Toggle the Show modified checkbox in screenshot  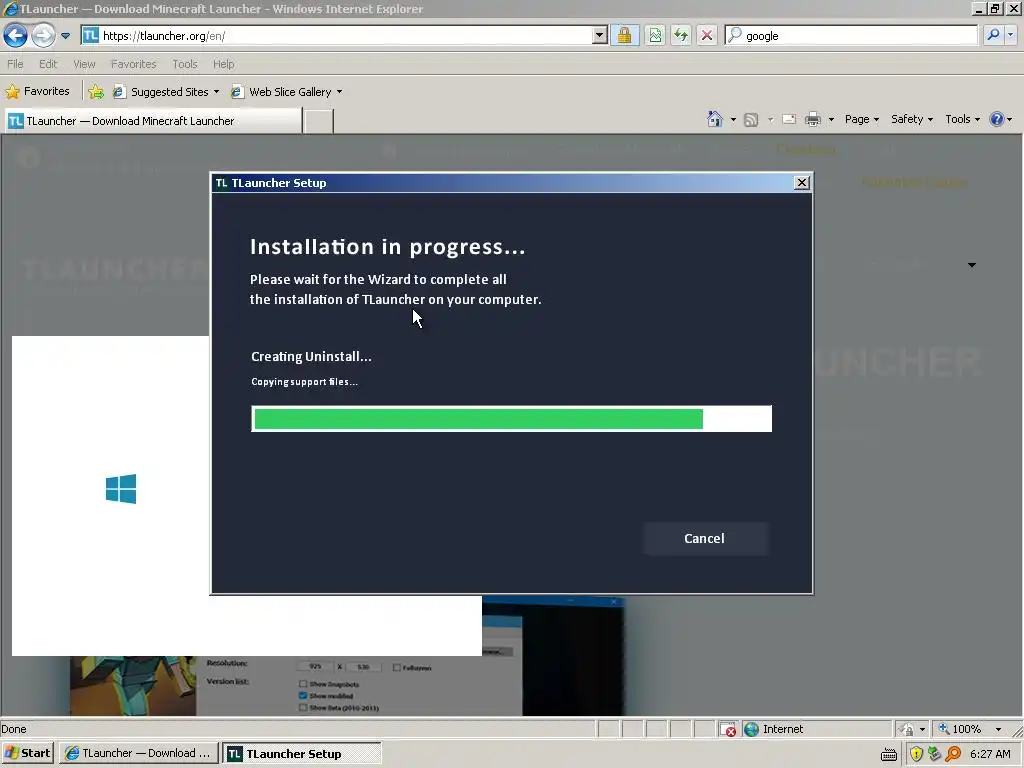(302, 696)
